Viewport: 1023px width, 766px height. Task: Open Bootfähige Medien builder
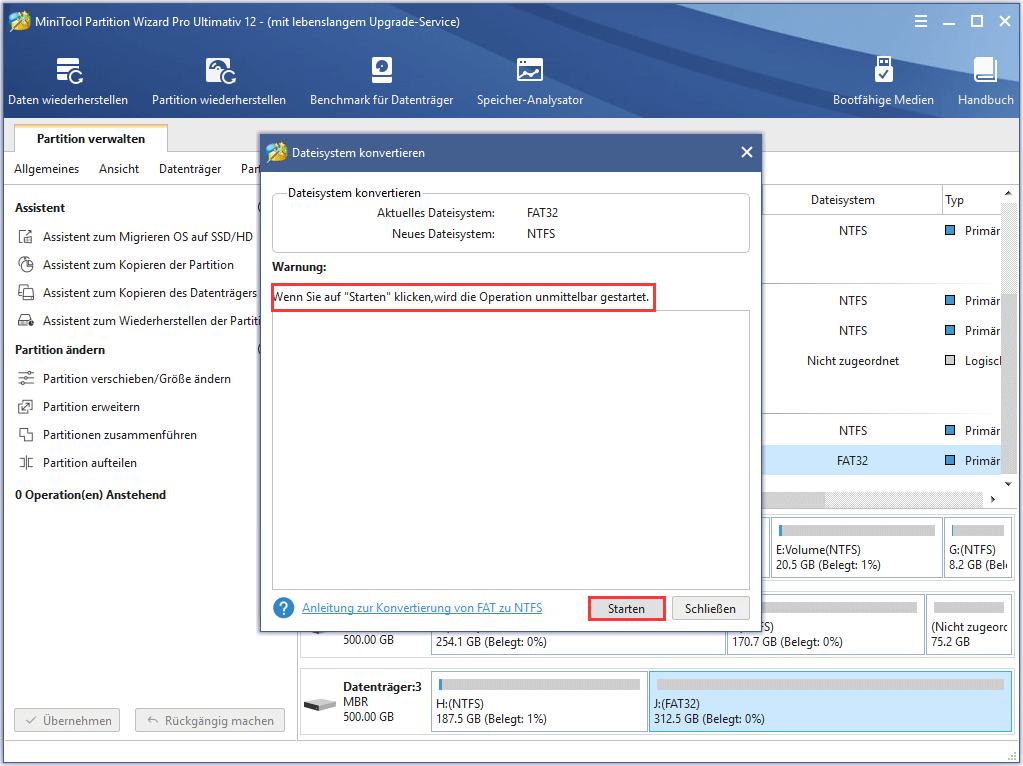pos(883,81)
